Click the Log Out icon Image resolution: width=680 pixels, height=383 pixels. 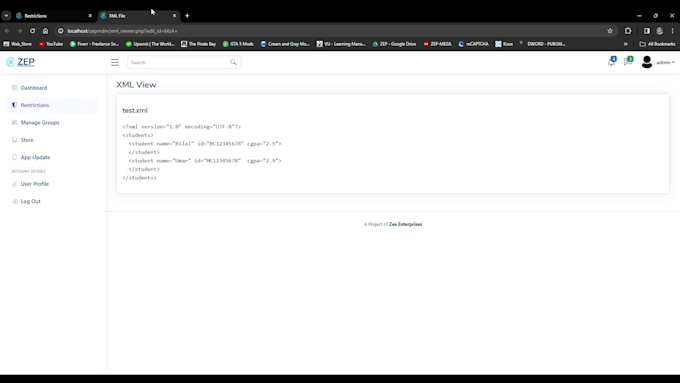click(x=14, y=201)
